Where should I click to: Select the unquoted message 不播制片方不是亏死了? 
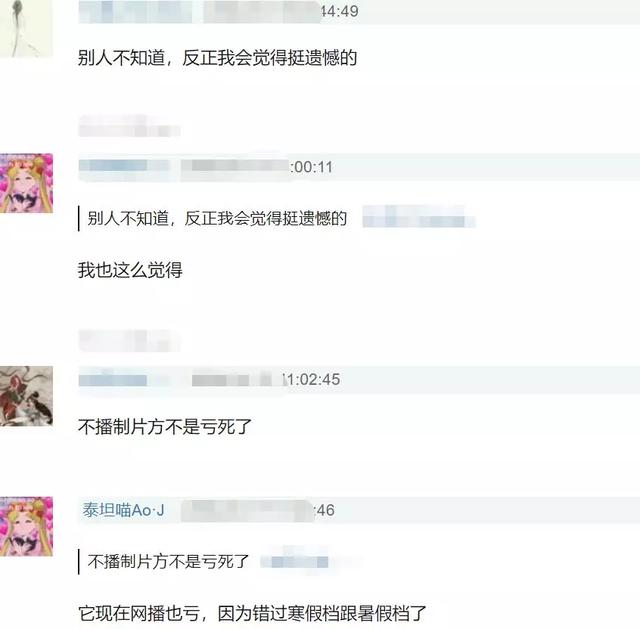(165, 427)
